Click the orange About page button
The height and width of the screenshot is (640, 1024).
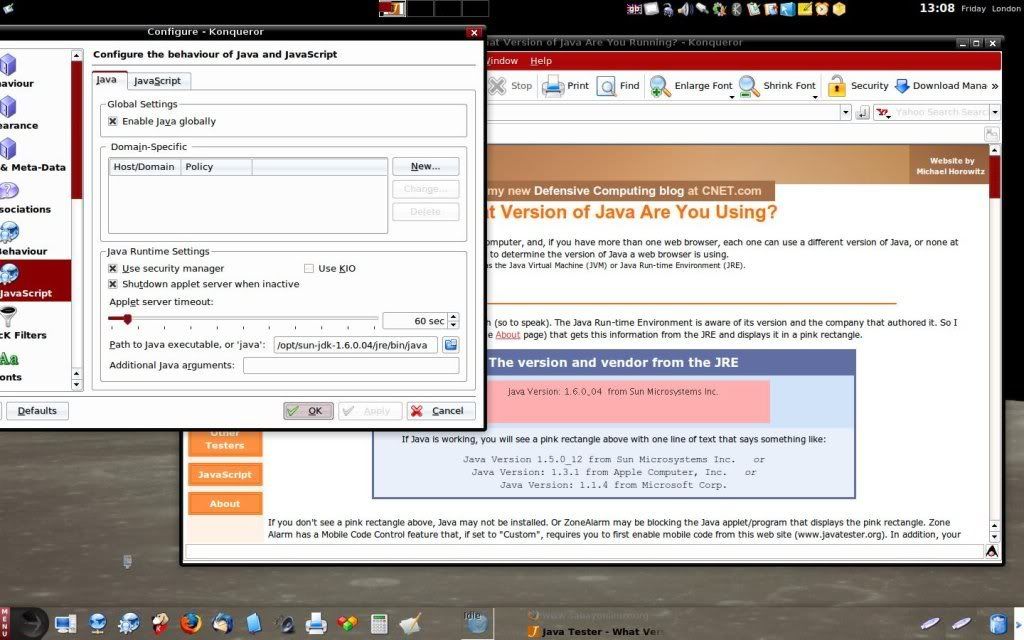click(225, 504)
